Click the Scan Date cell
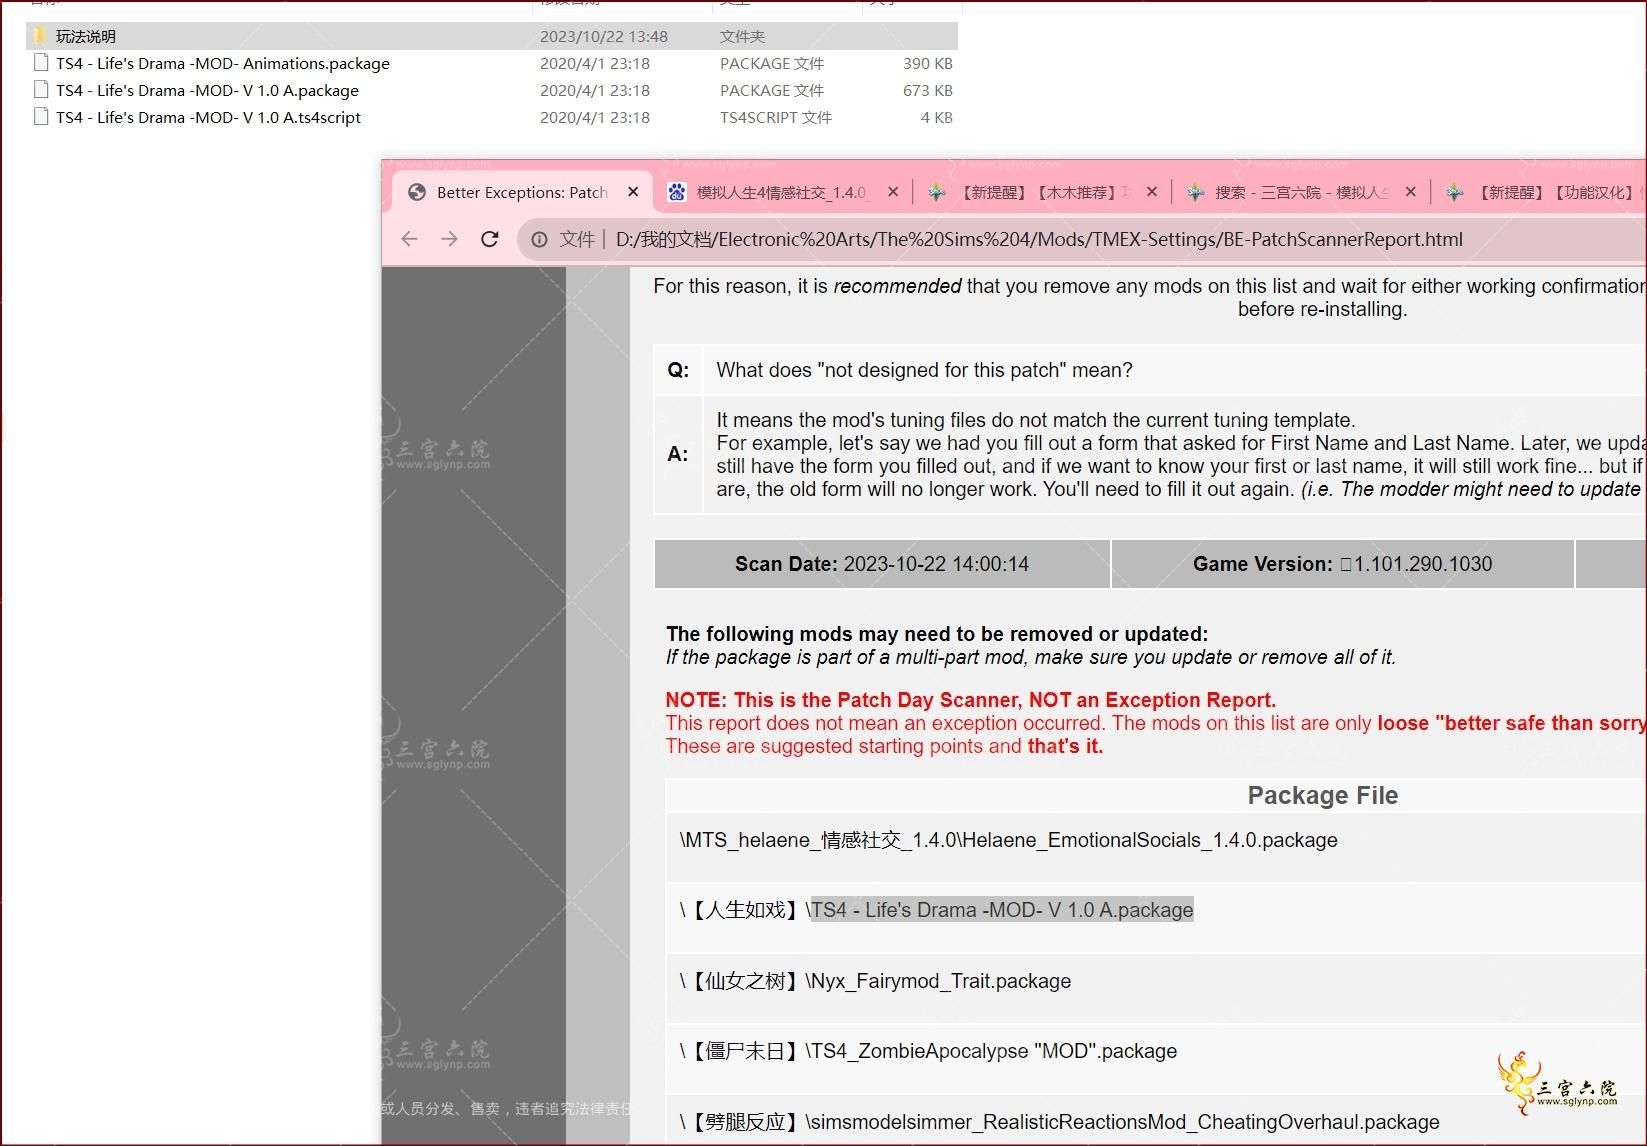1647x1146 pixels. click(882, 564)
